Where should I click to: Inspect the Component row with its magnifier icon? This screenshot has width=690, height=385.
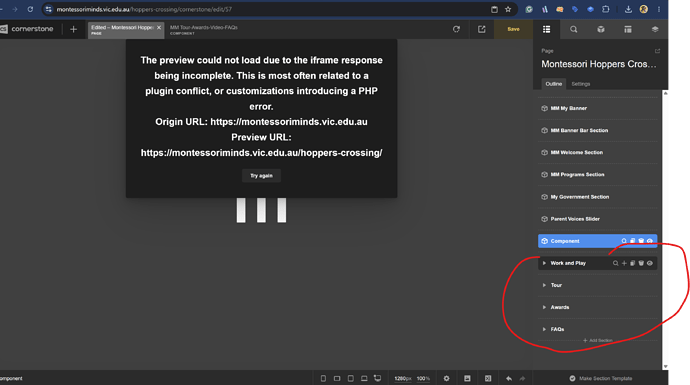624,241
